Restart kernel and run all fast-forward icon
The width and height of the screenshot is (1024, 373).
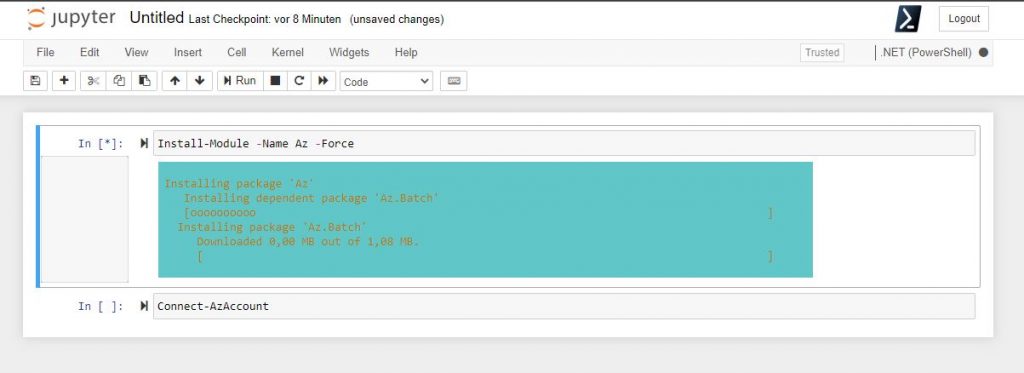click(x=323, y=81)
